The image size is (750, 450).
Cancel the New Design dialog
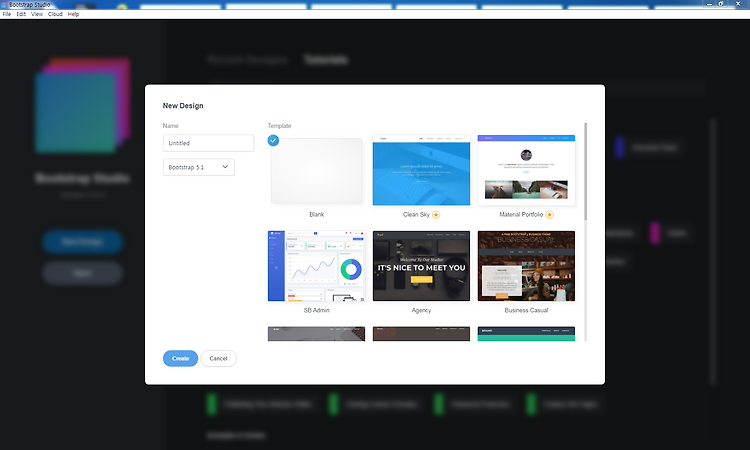[x=218, y=358]
